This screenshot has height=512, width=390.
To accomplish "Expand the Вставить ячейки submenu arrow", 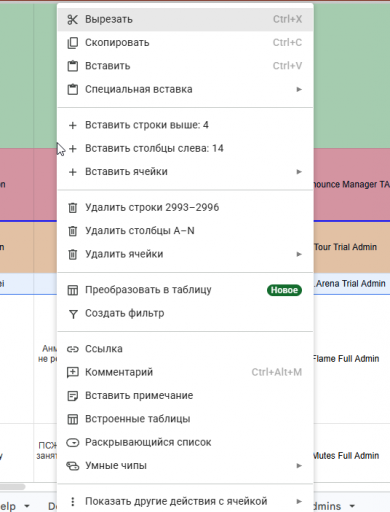I will point(299,172).
